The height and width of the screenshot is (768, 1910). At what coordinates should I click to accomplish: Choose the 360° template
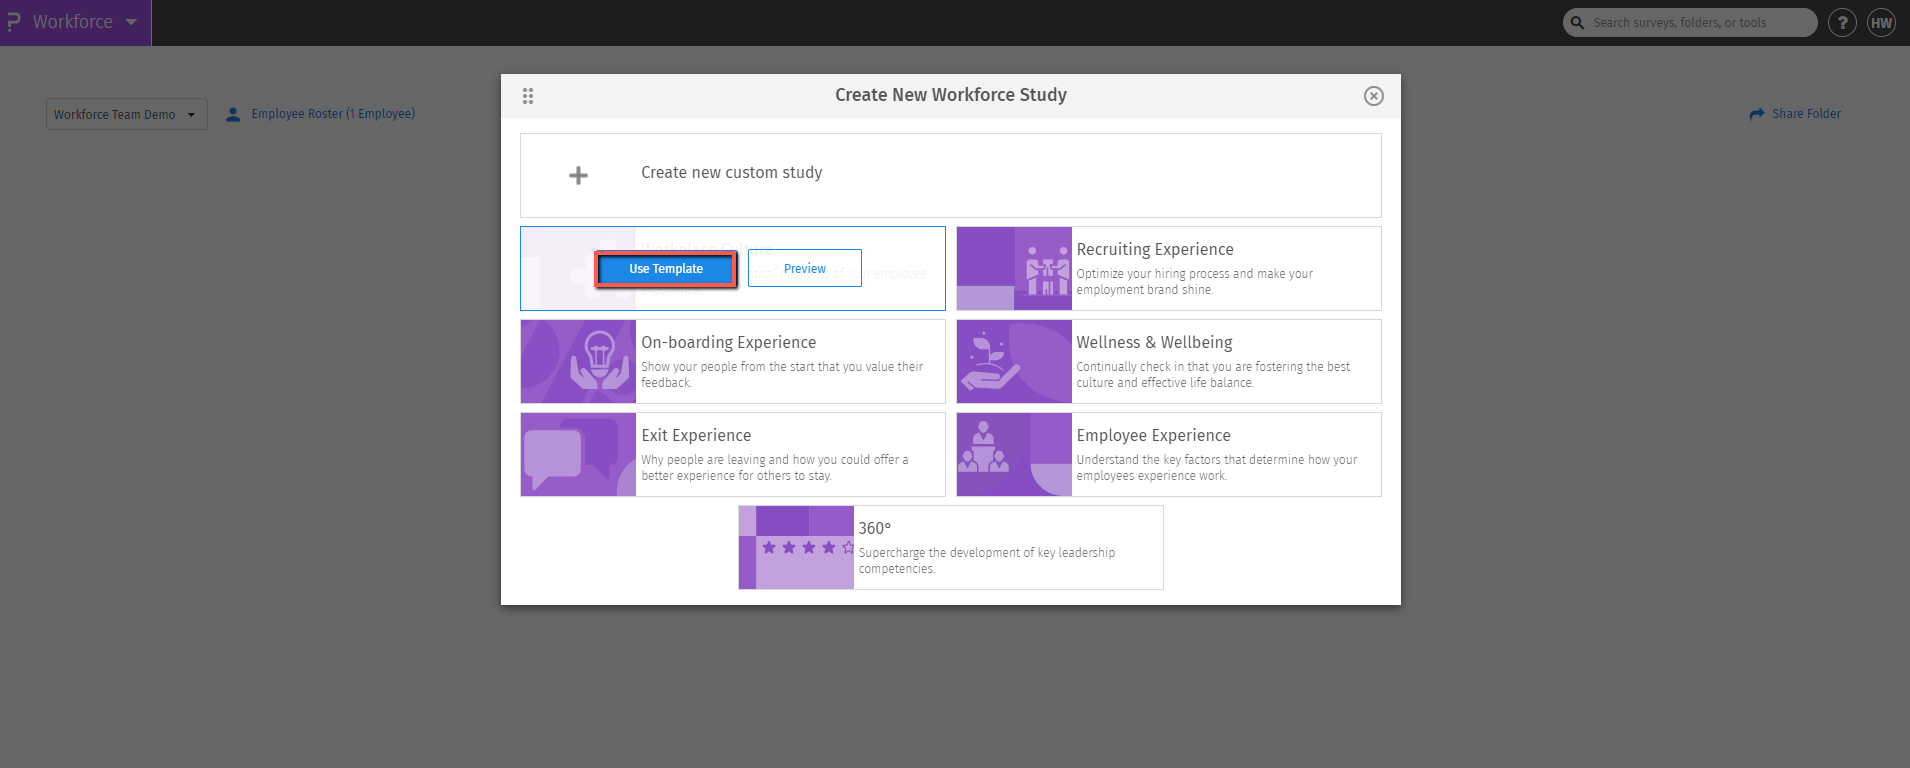pyautogui.click(x=951, y=547)
